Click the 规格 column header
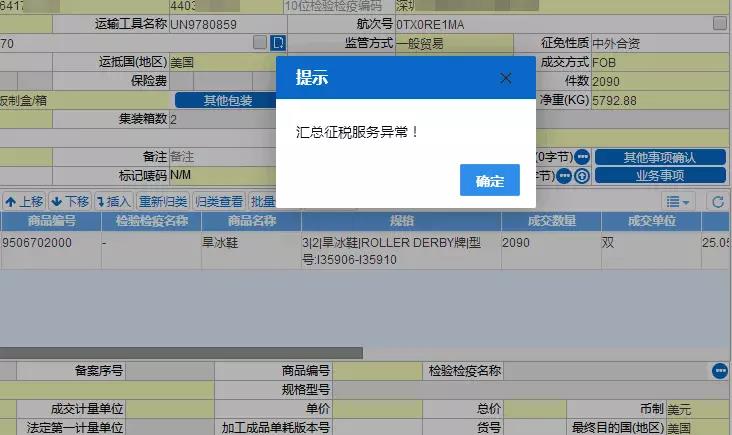 (x=401, y=221)
